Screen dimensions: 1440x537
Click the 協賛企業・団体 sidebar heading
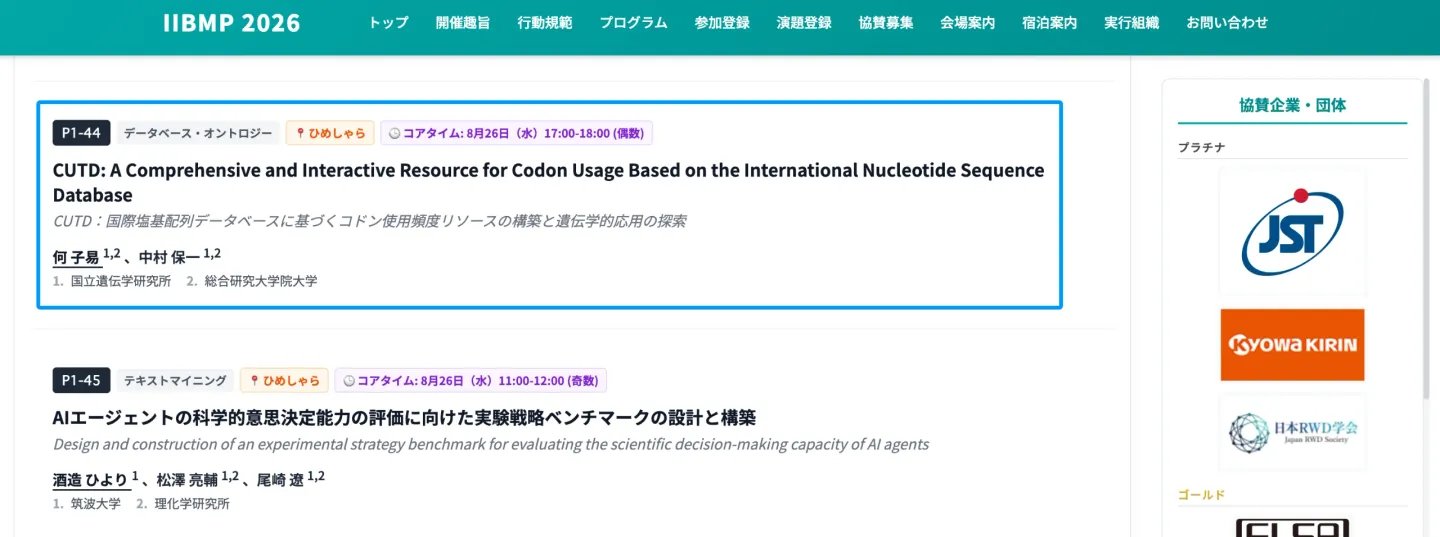coord(1292,105)
